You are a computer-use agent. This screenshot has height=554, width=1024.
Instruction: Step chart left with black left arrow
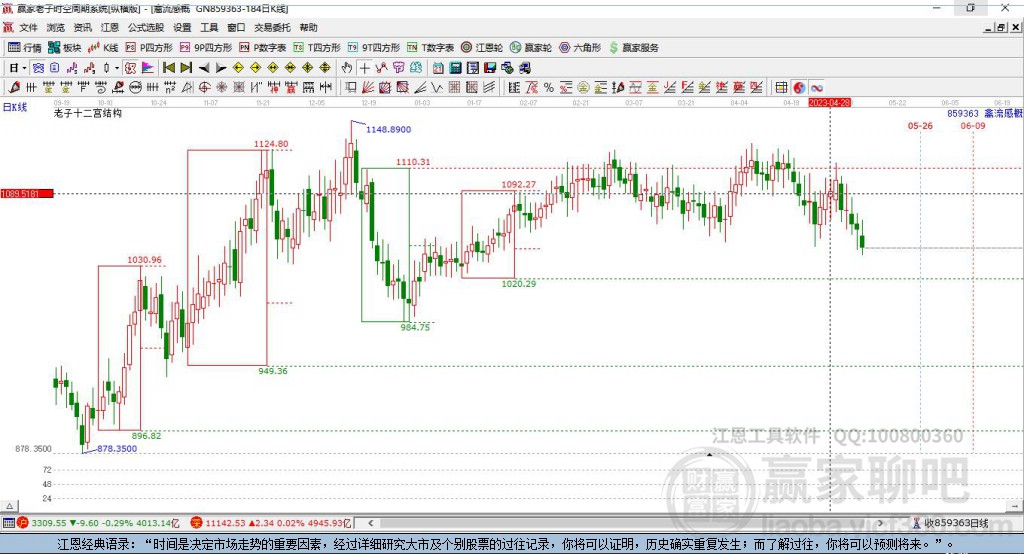click(x=204, y=68)
